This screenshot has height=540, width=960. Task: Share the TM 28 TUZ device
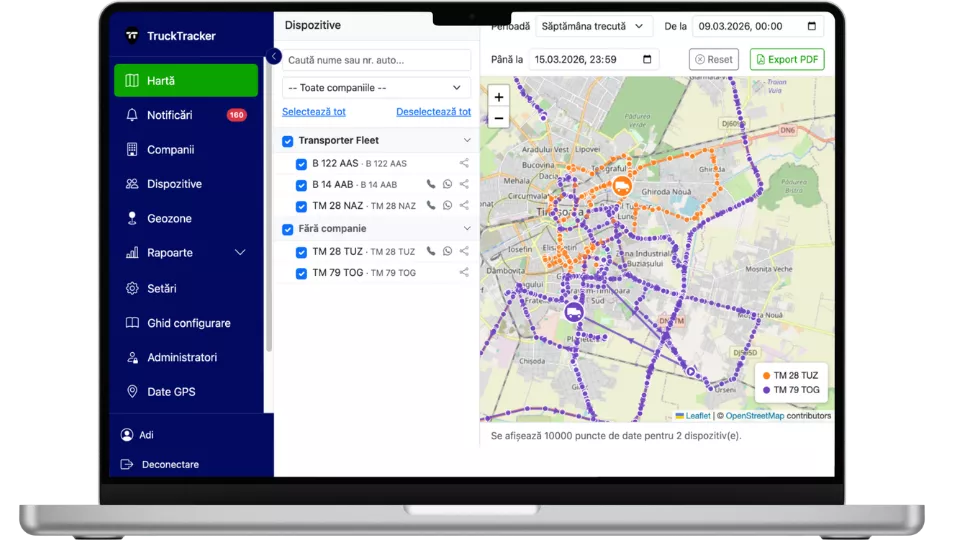click(464, 251)
